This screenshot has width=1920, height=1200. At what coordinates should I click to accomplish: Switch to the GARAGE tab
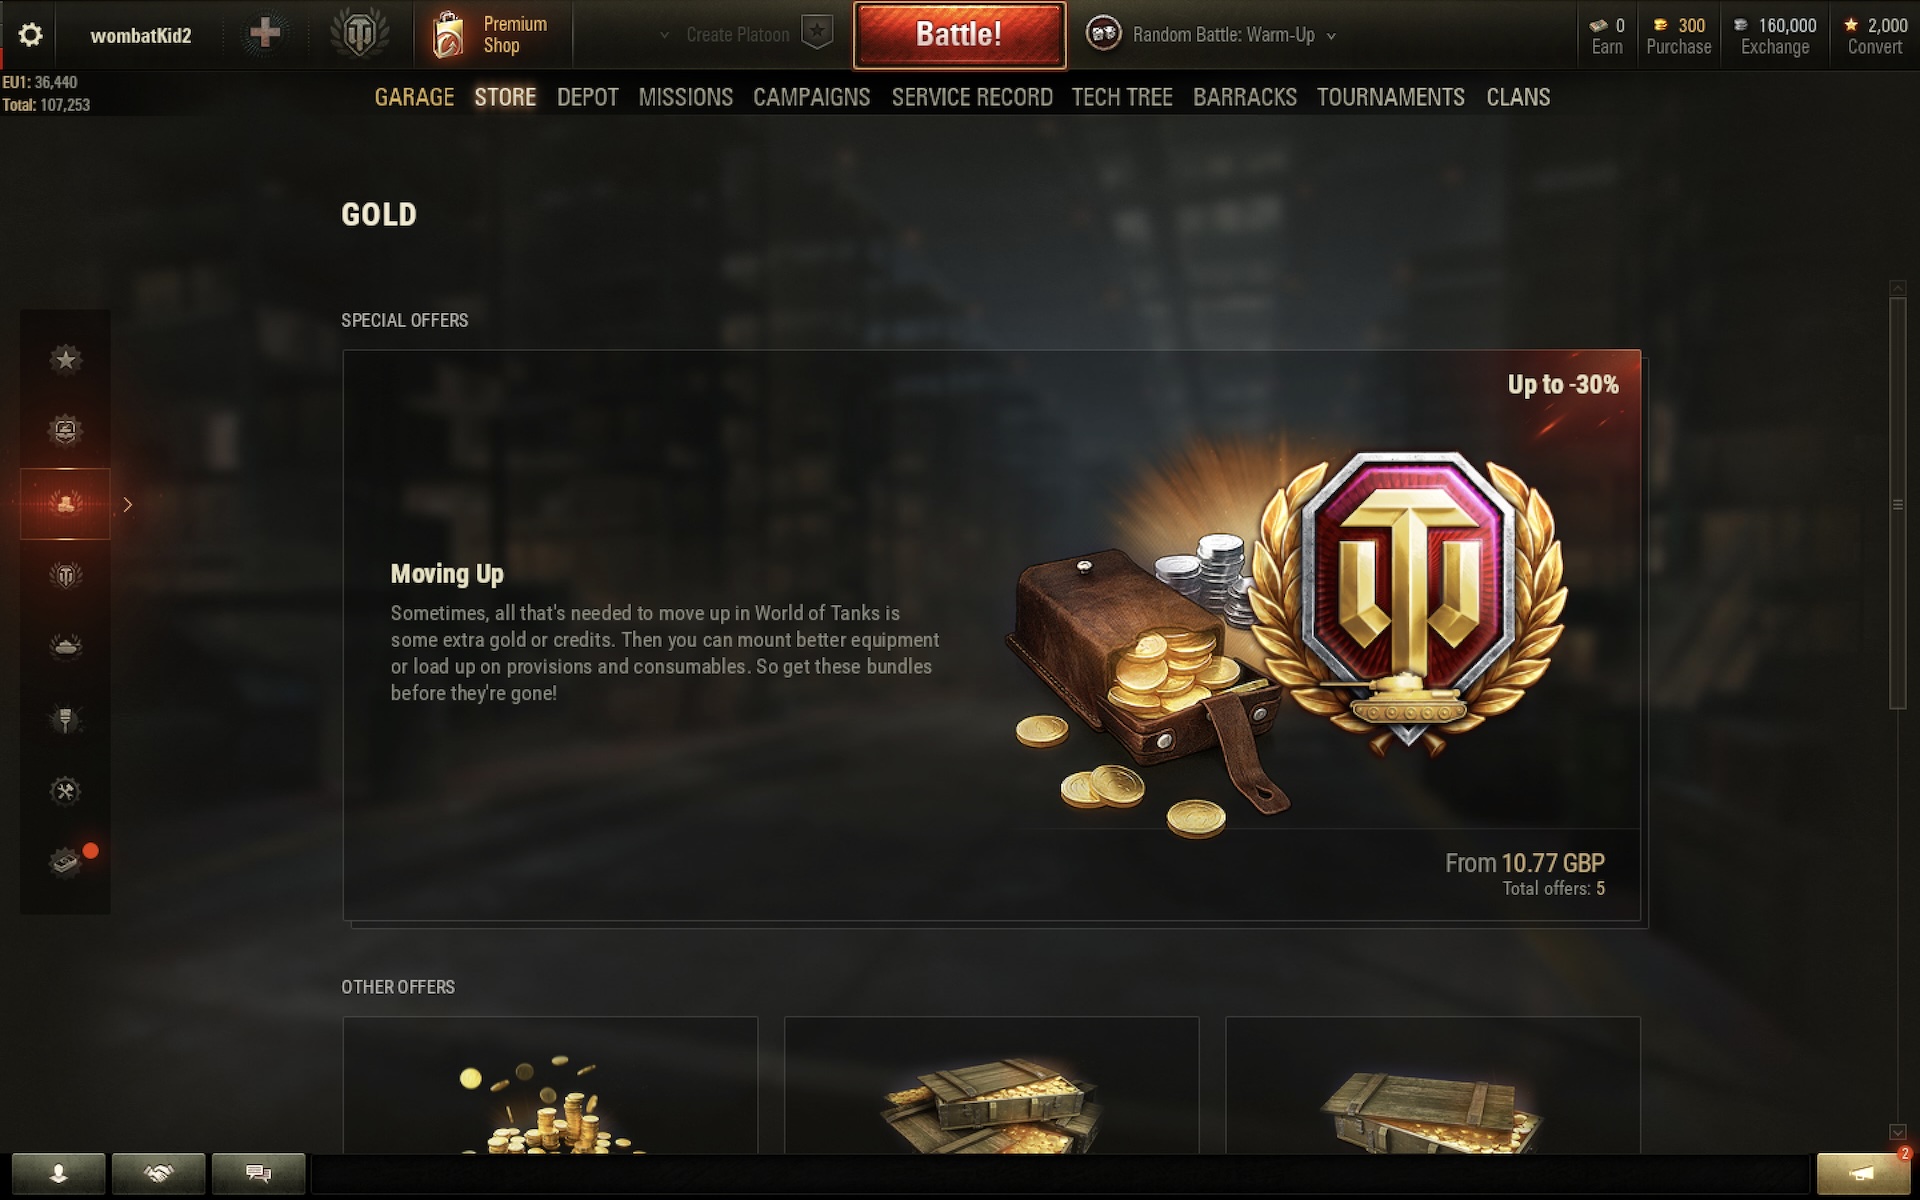tap(414, 97)
